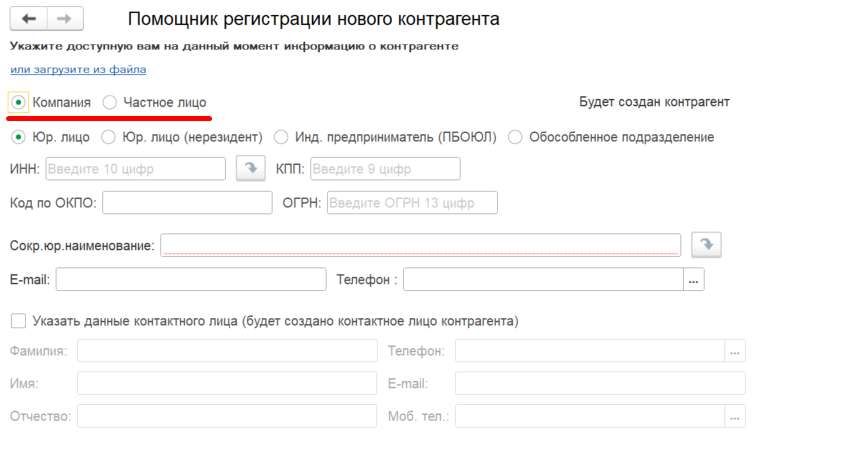Viewport: 860px width, 463px height.
Task: Click into the ОГРН field
Action: (x=412, y=203)
